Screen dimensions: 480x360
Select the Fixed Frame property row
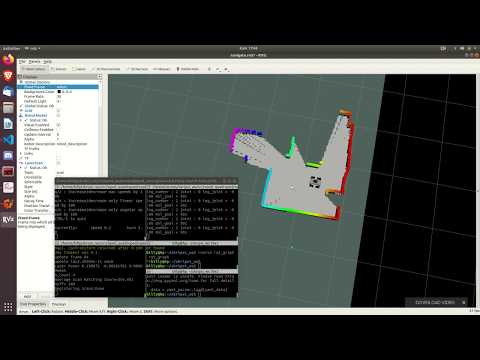pyautogui.click(x=58, y=87)
